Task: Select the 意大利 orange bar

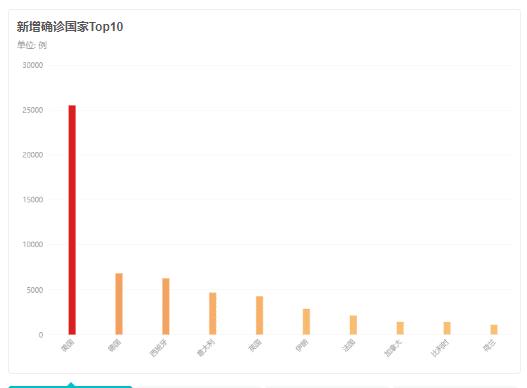Action: (213, 314)
